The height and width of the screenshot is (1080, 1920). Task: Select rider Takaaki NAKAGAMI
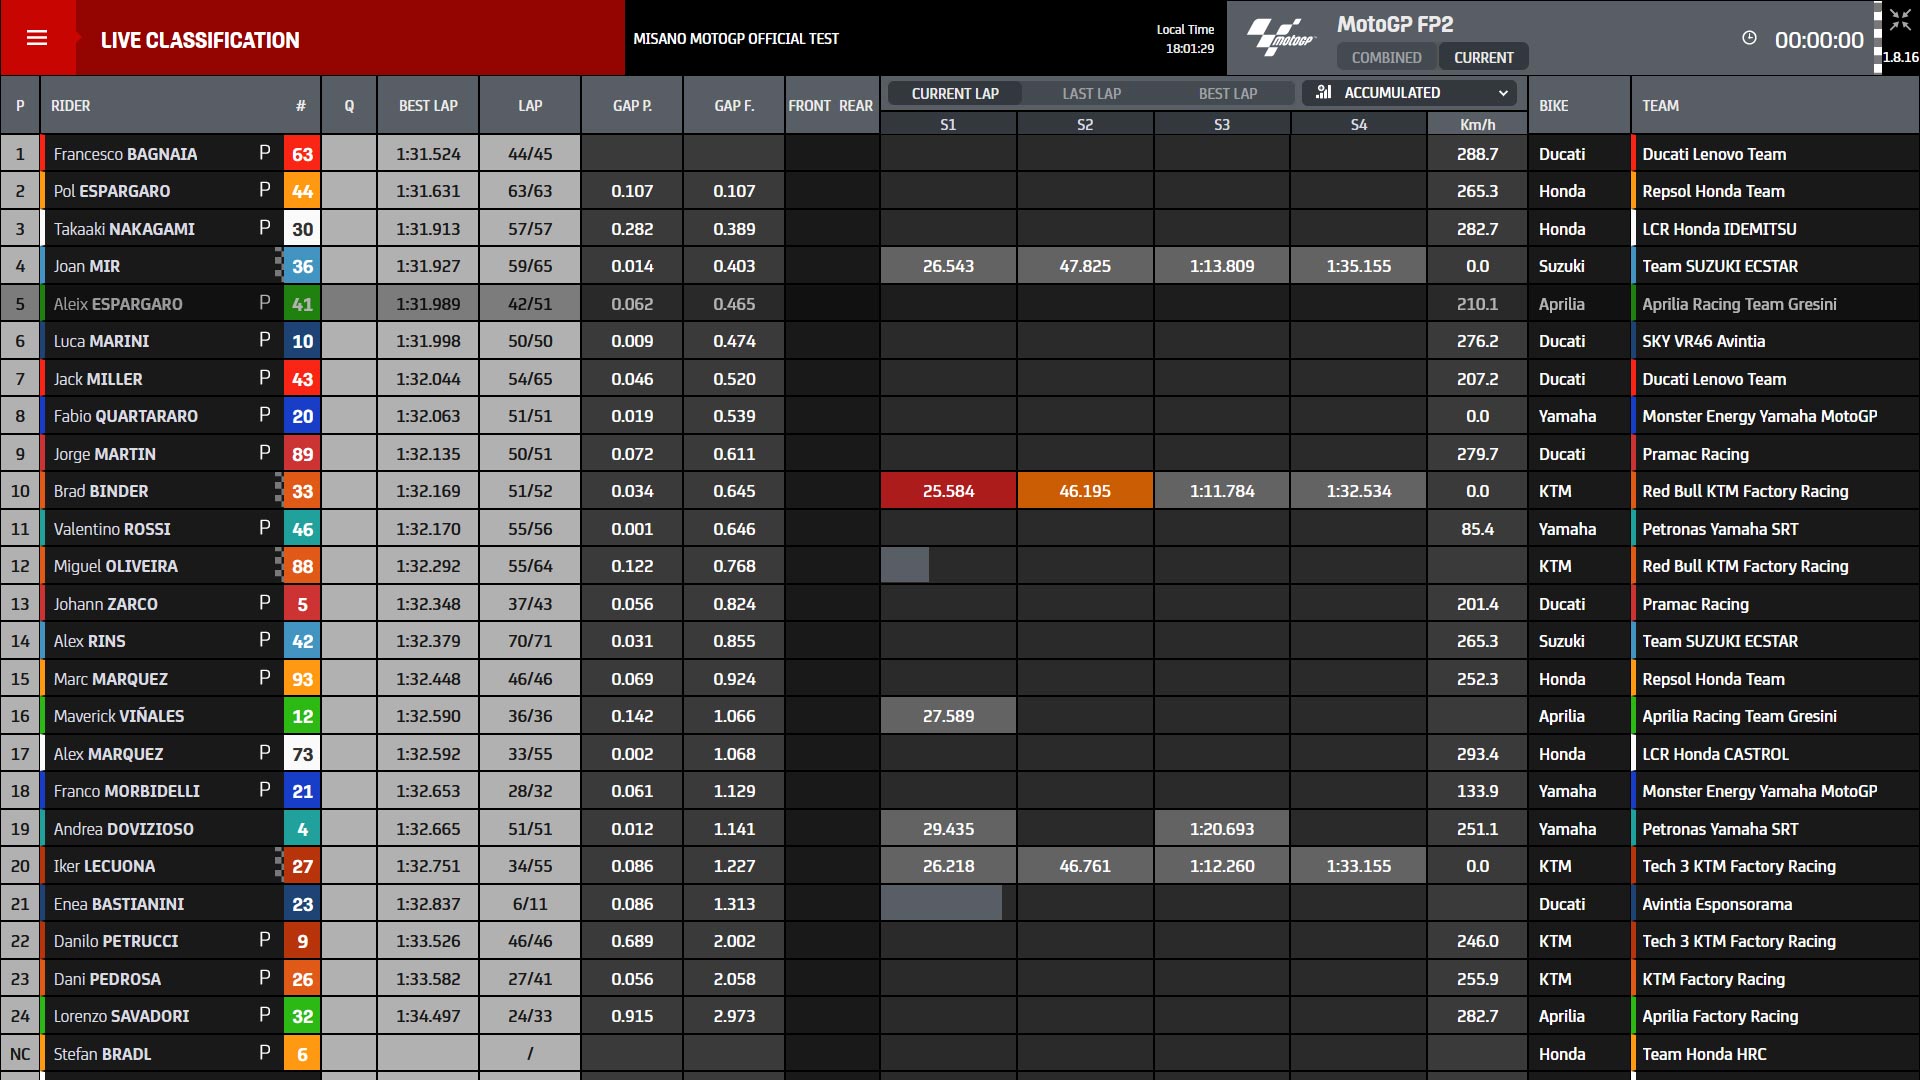click(124, 229)
